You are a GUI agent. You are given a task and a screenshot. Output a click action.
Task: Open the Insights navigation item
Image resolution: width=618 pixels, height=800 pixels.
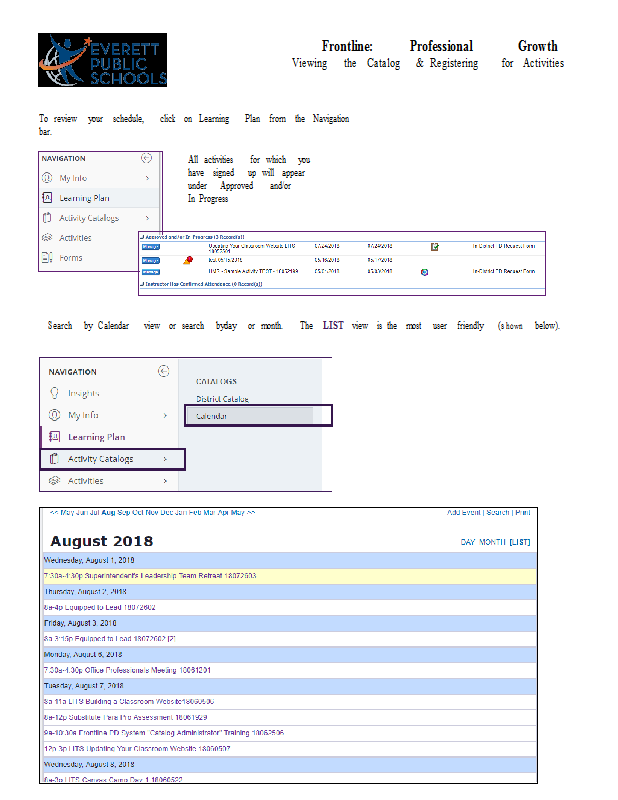[x=84, y=393]
